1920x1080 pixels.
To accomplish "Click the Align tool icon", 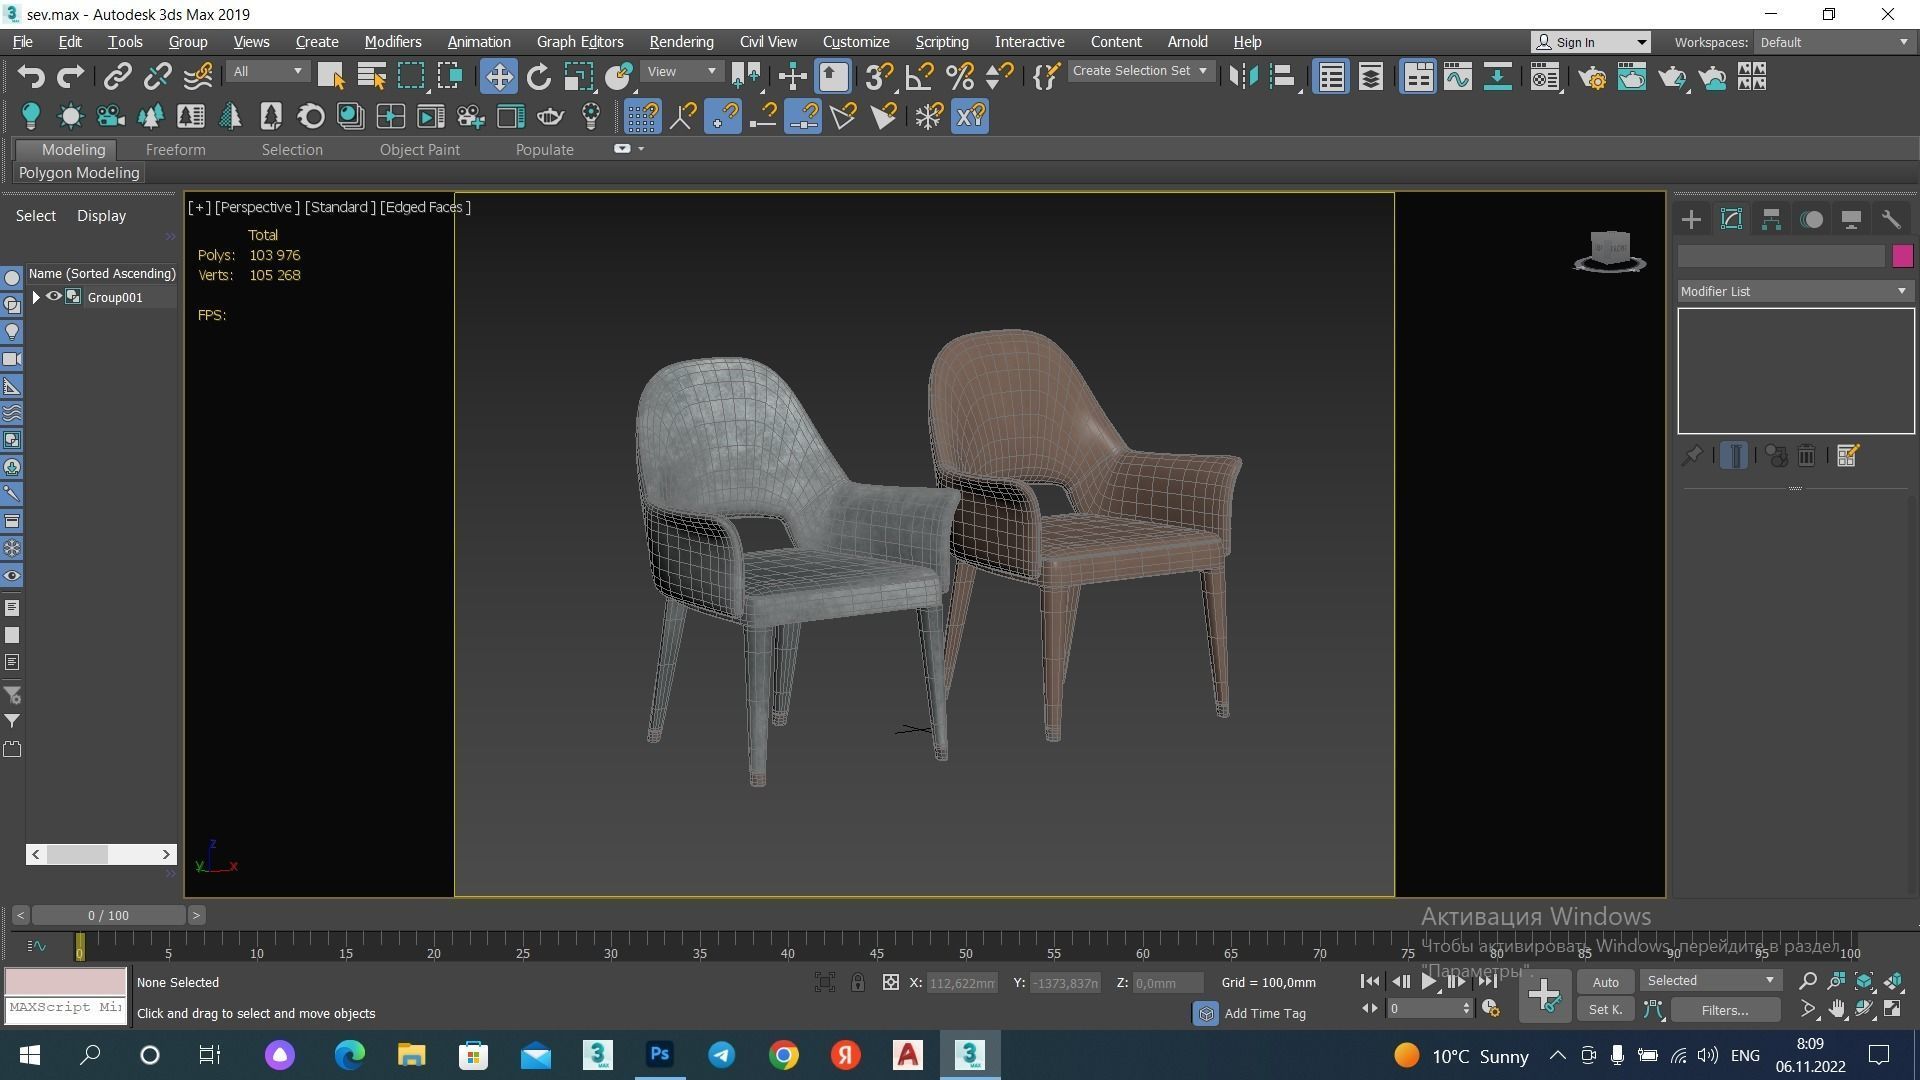I will (x=1283, y=77).
